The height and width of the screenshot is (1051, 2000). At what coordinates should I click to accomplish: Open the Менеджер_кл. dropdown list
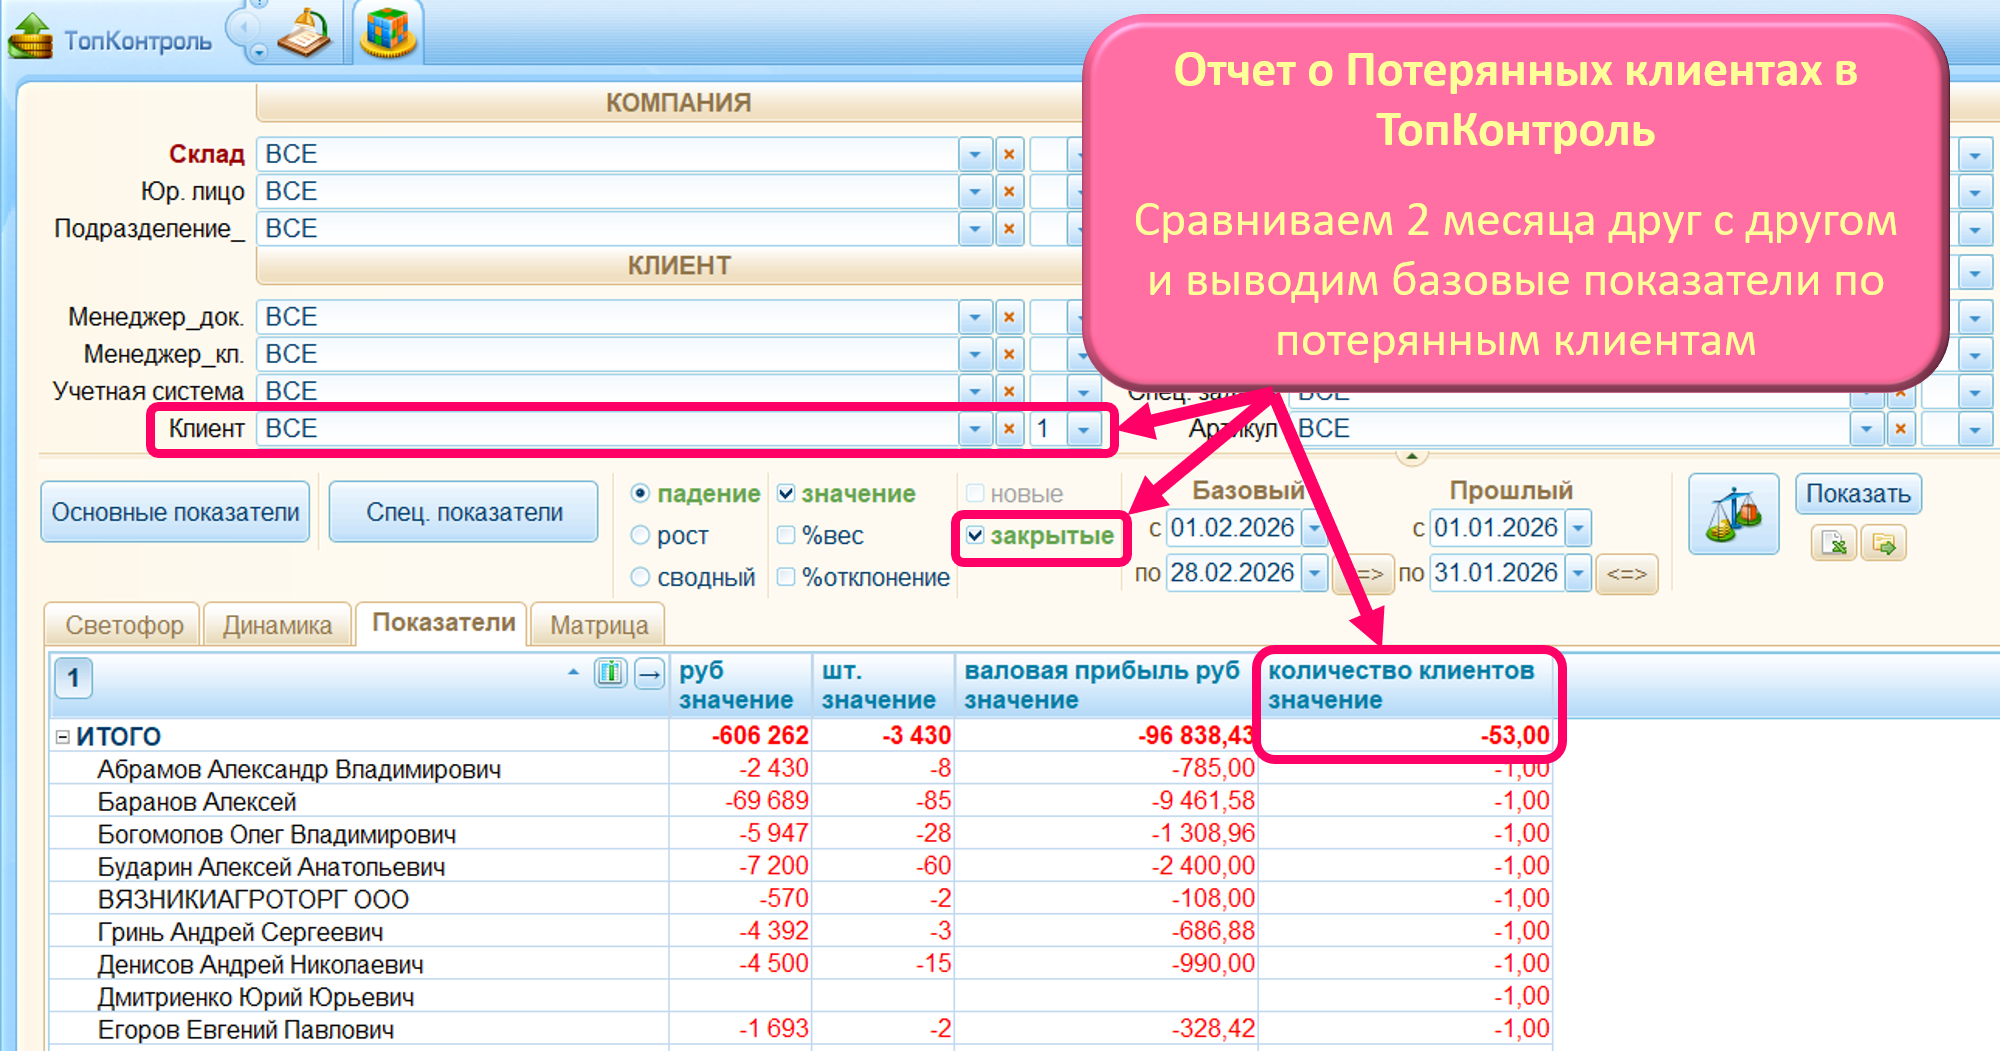point(975,354)
